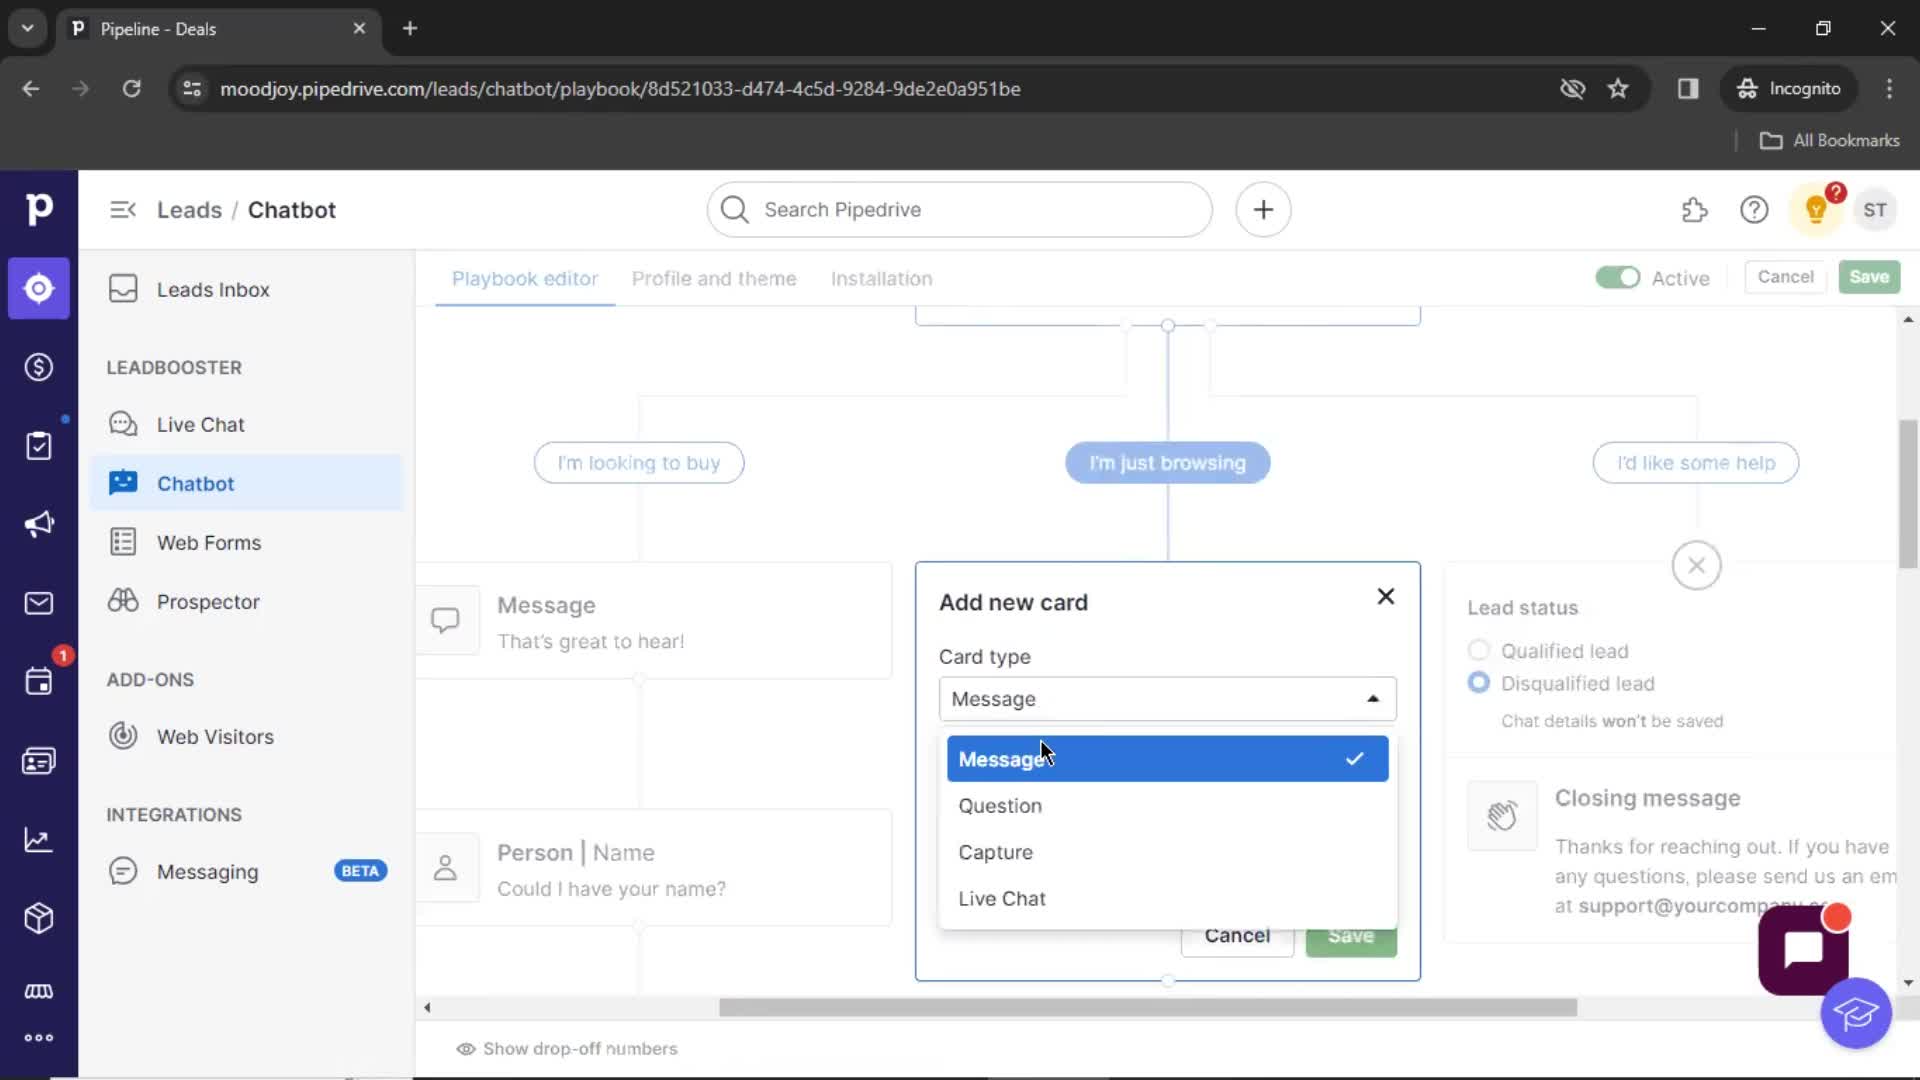Toggle the Active chatbot status switch
This screenshot has height=1080, width=1920.
tap(1617, 277)
